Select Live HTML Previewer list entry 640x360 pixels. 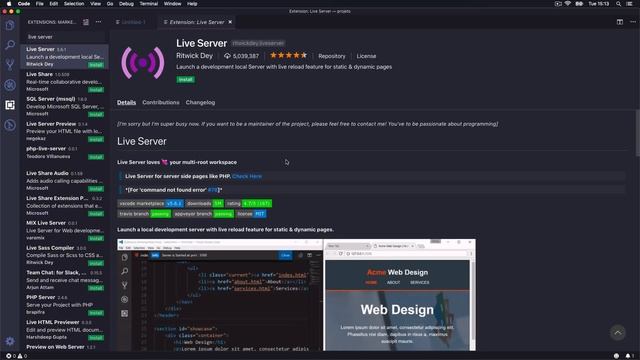[x=64, y=329]
